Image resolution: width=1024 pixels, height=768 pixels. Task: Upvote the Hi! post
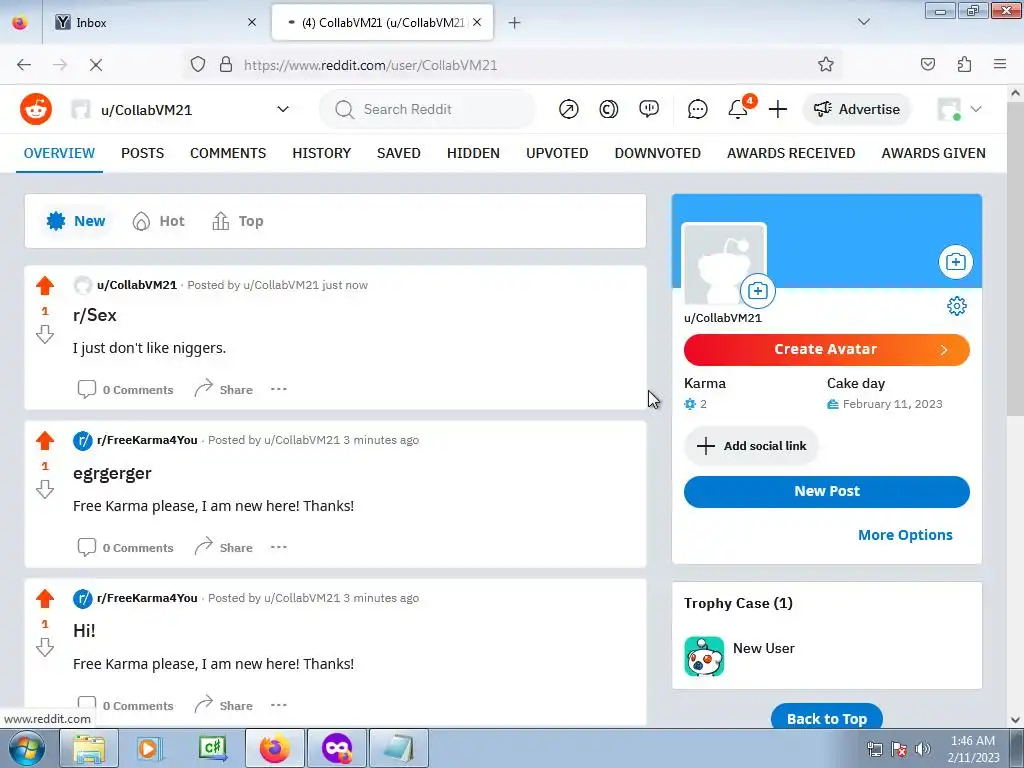coord(45,599)
